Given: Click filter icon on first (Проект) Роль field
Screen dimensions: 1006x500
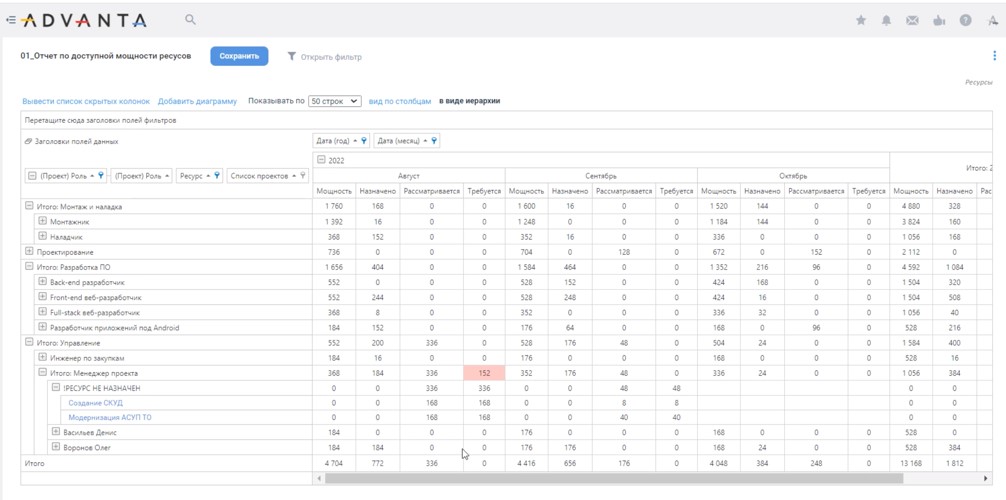Looking at the screenshot, I should click(101, 175).
